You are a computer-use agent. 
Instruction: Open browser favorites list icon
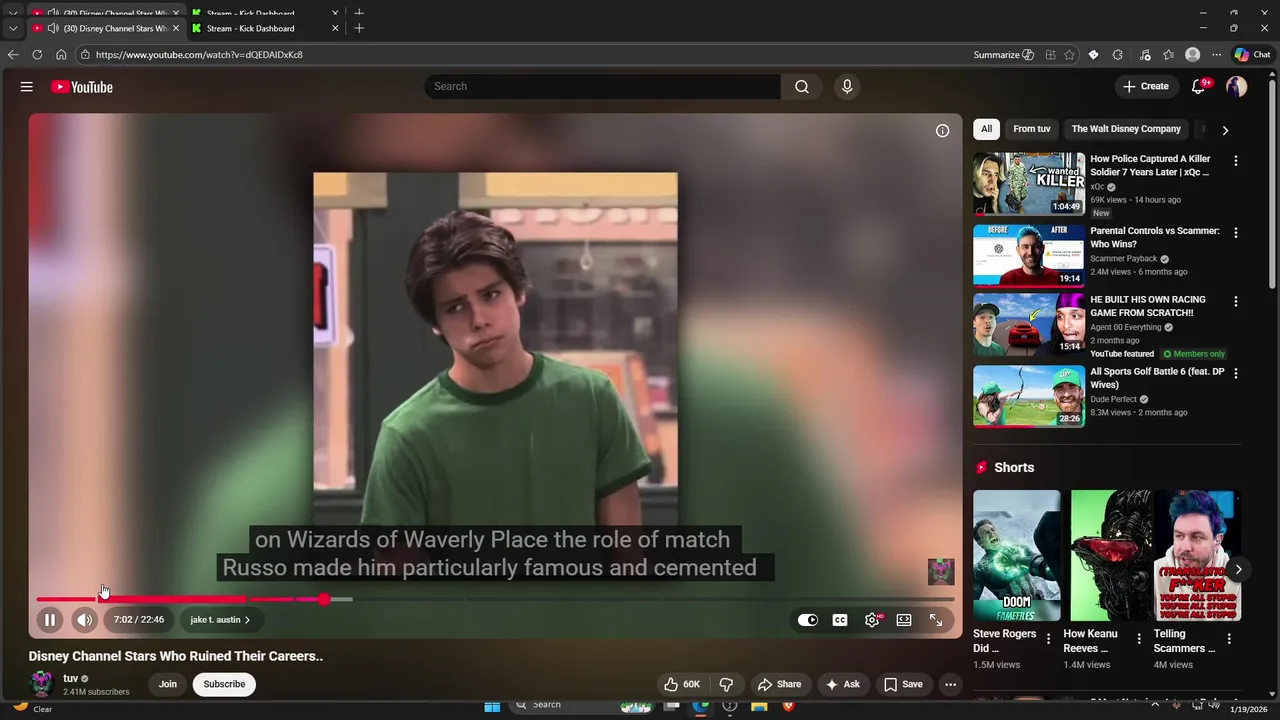click(1168, 55)
